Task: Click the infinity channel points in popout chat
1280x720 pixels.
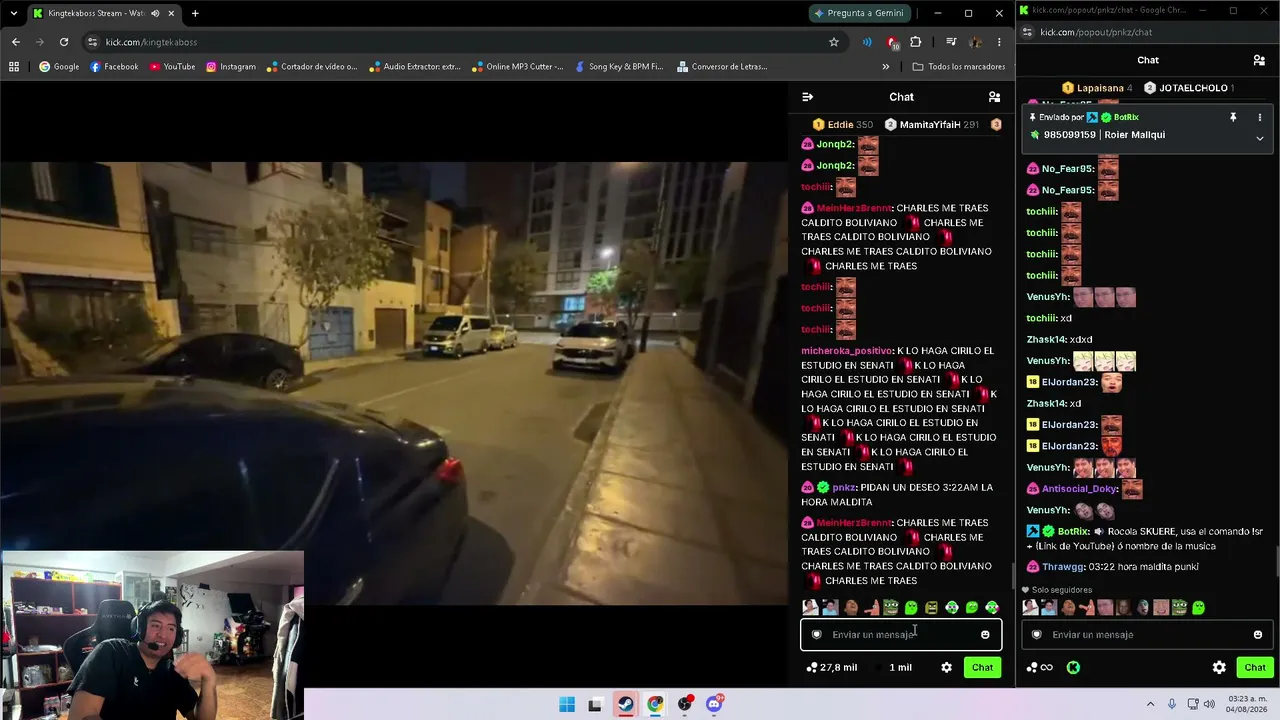Action: pyautogui.click(x=1040, y=667)
